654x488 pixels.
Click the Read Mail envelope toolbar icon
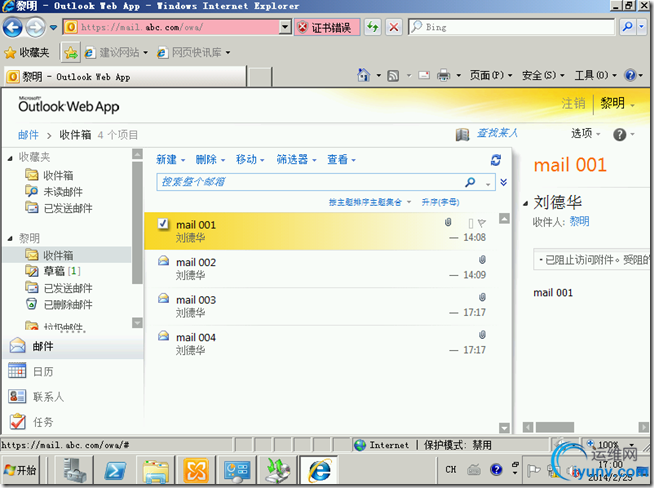(424, 75)
